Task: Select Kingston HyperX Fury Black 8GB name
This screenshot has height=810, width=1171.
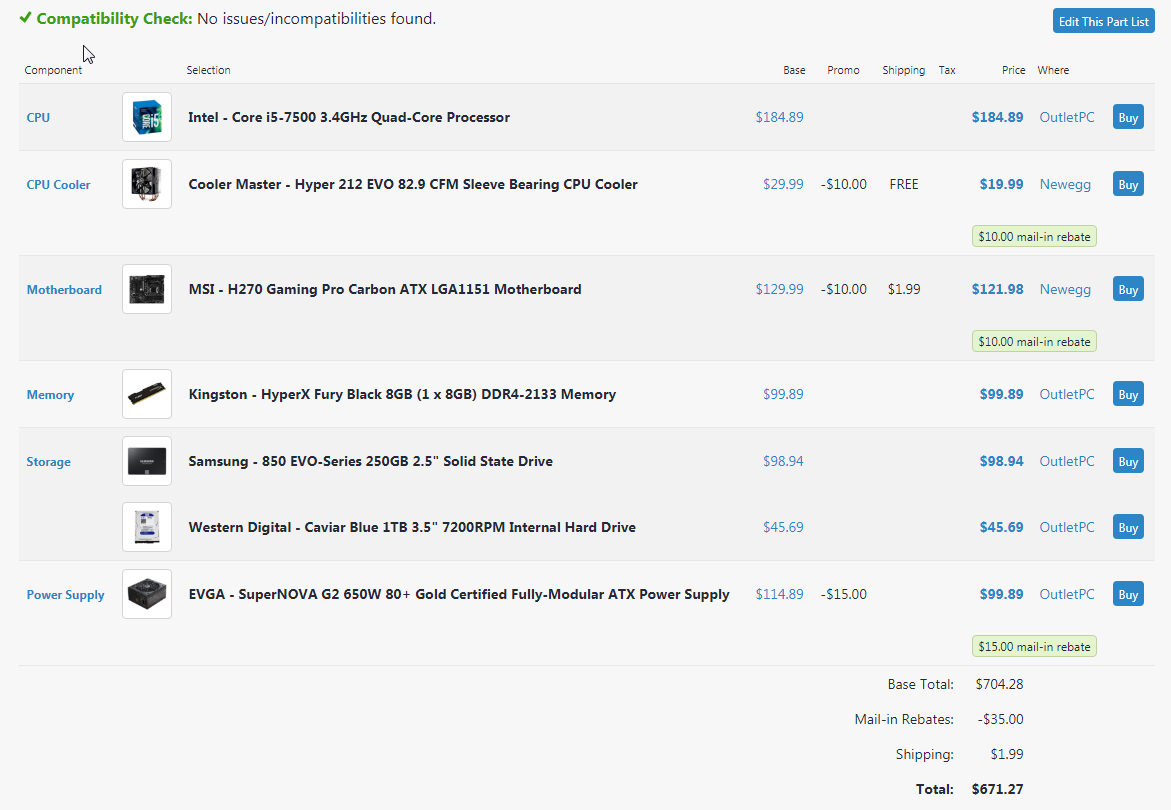Action: pos(402,394)
